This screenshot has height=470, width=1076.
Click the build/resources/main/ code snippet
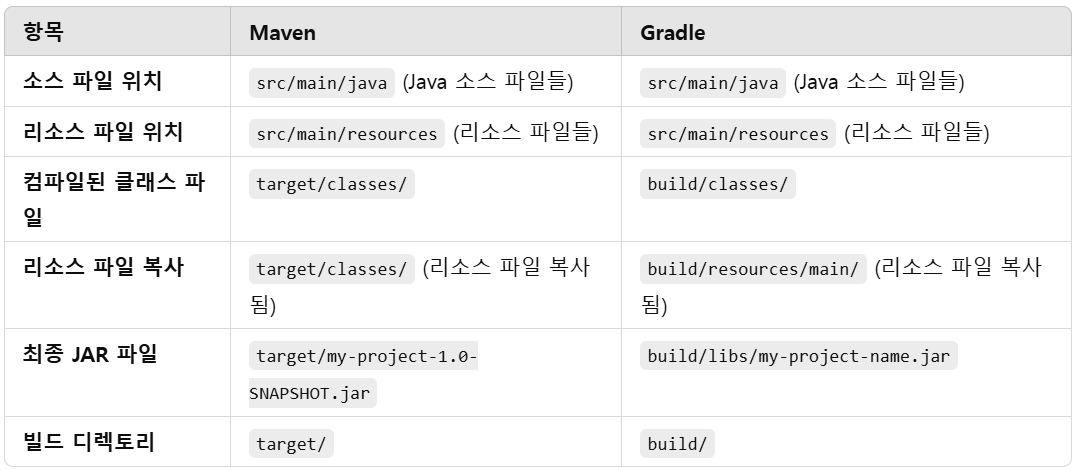click(x=753, y=269)
